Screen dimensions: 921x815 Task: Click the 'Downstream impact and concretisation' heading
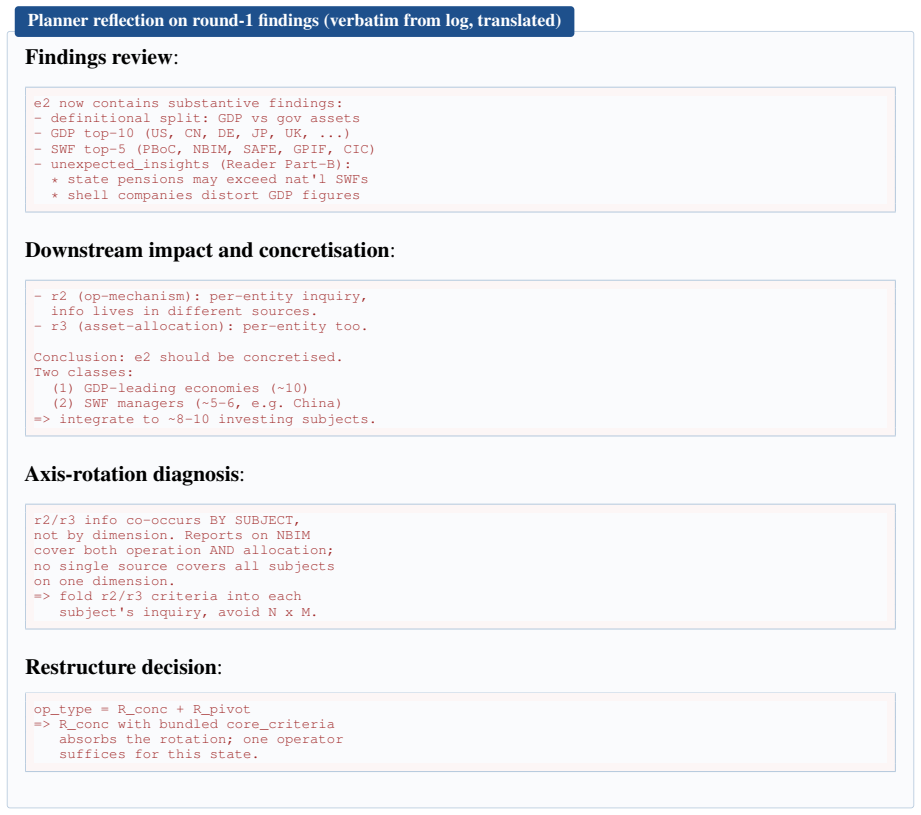coord(210,250)
